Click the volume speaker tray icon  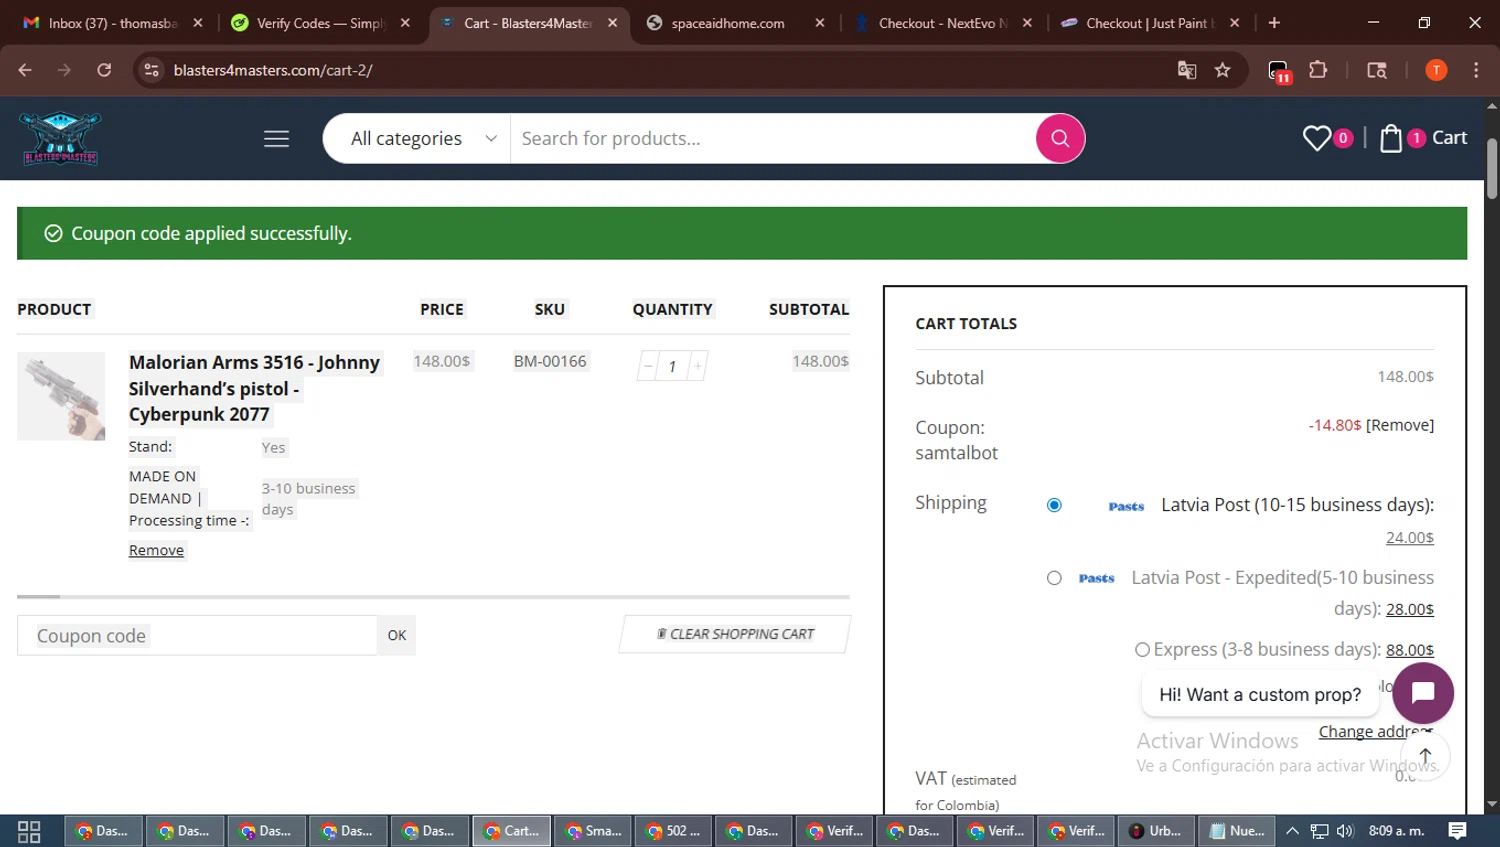pyautogui.click(x=1345, y=831)
